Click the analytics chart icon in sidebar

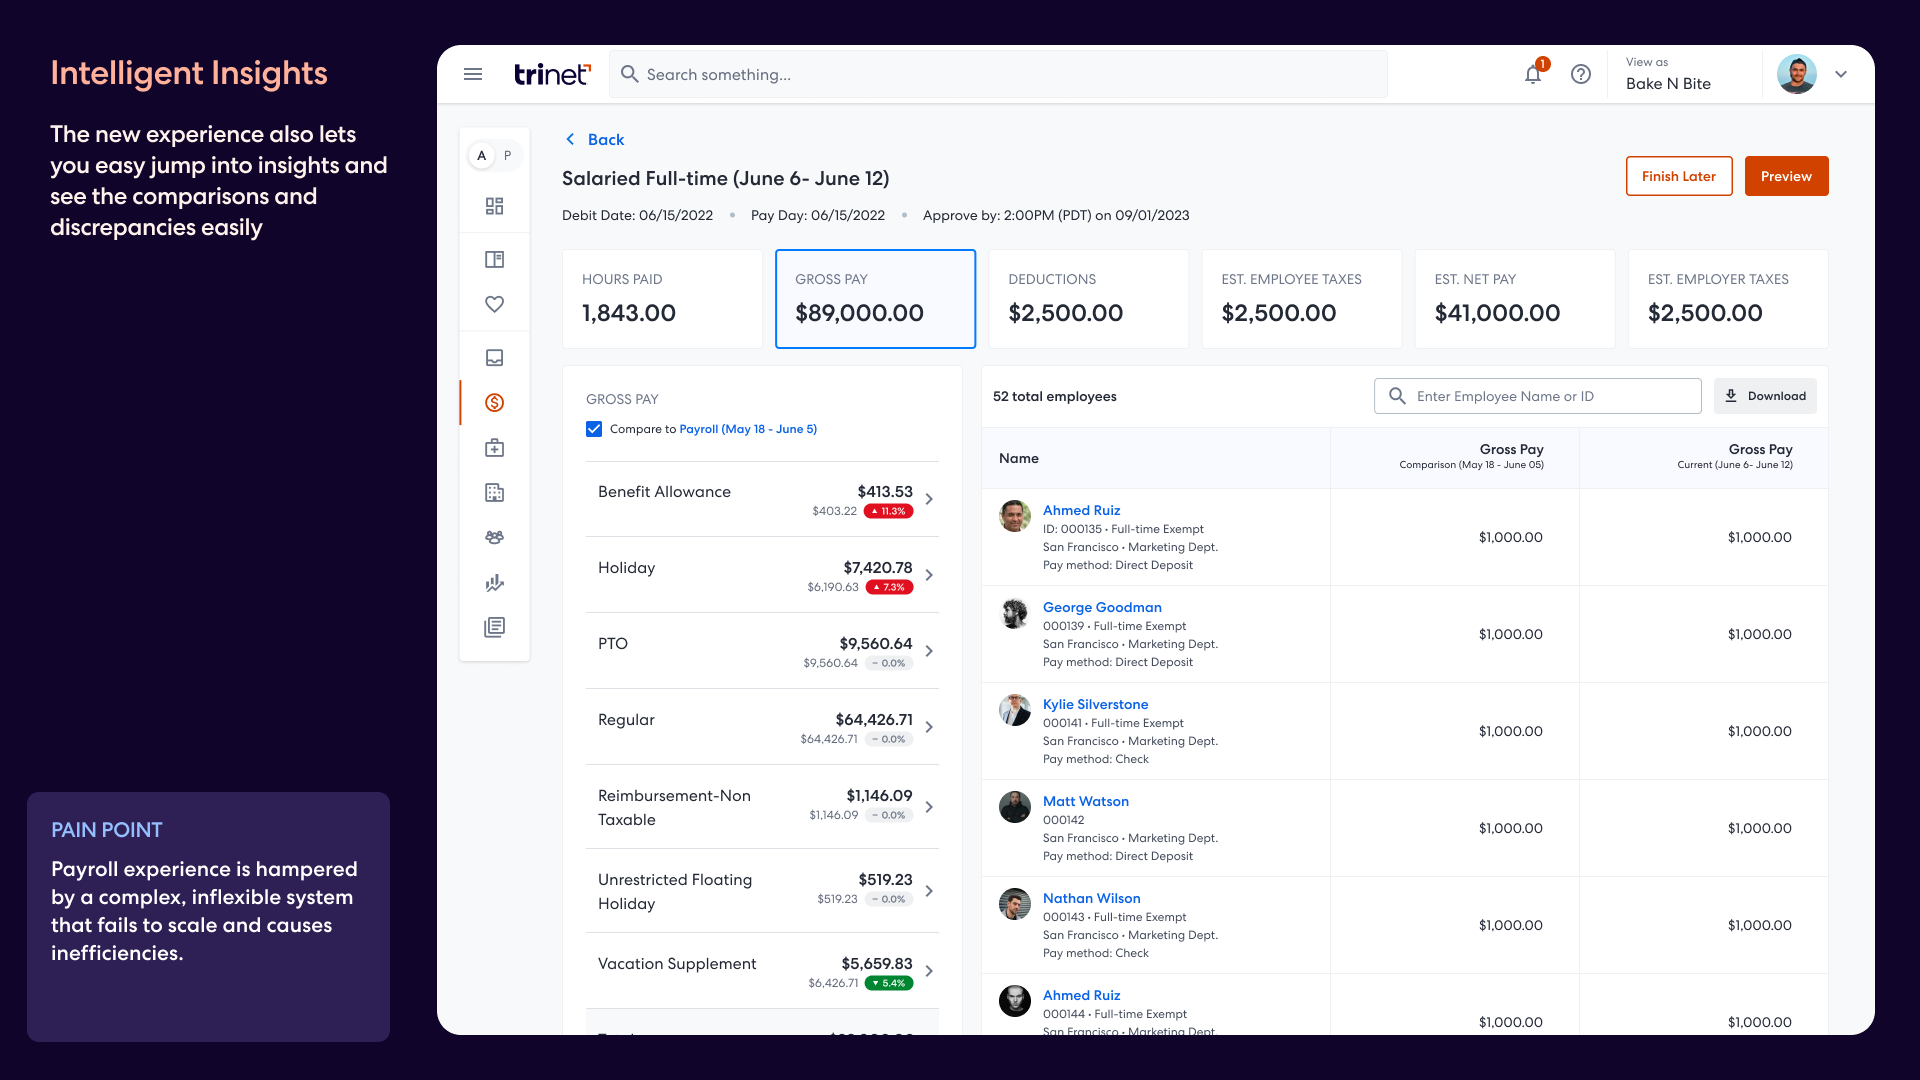(x=494, y=582)
